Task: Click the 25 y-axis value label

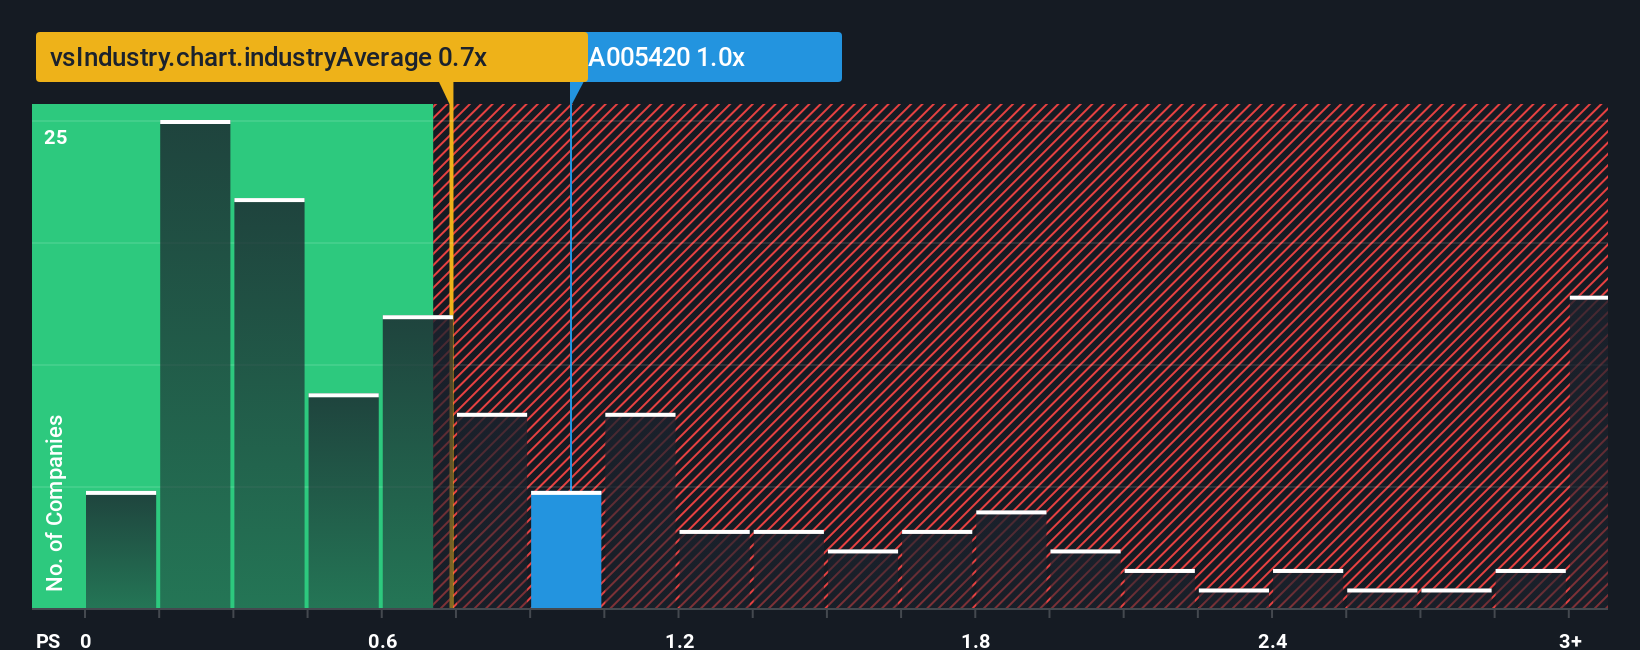Action: [x=56, y=137]
